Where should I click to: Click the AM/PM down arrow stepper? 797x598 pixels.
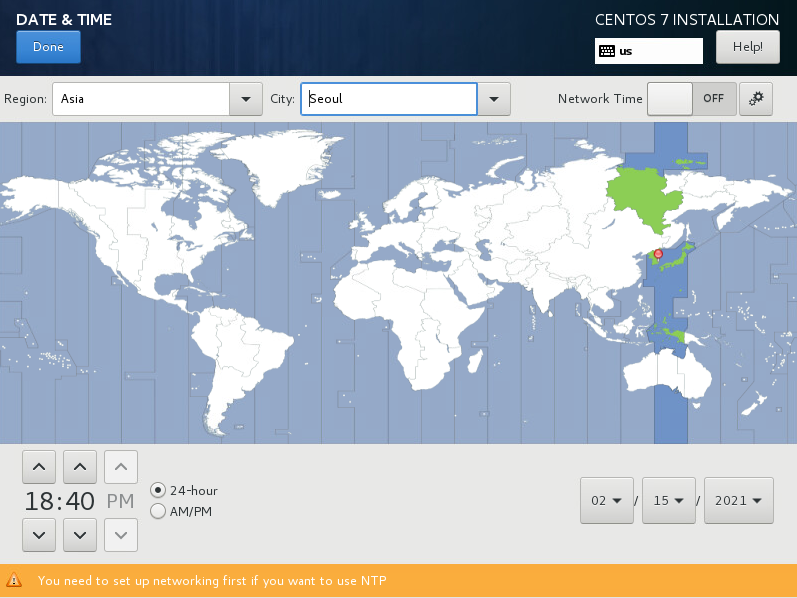point(121,535)
